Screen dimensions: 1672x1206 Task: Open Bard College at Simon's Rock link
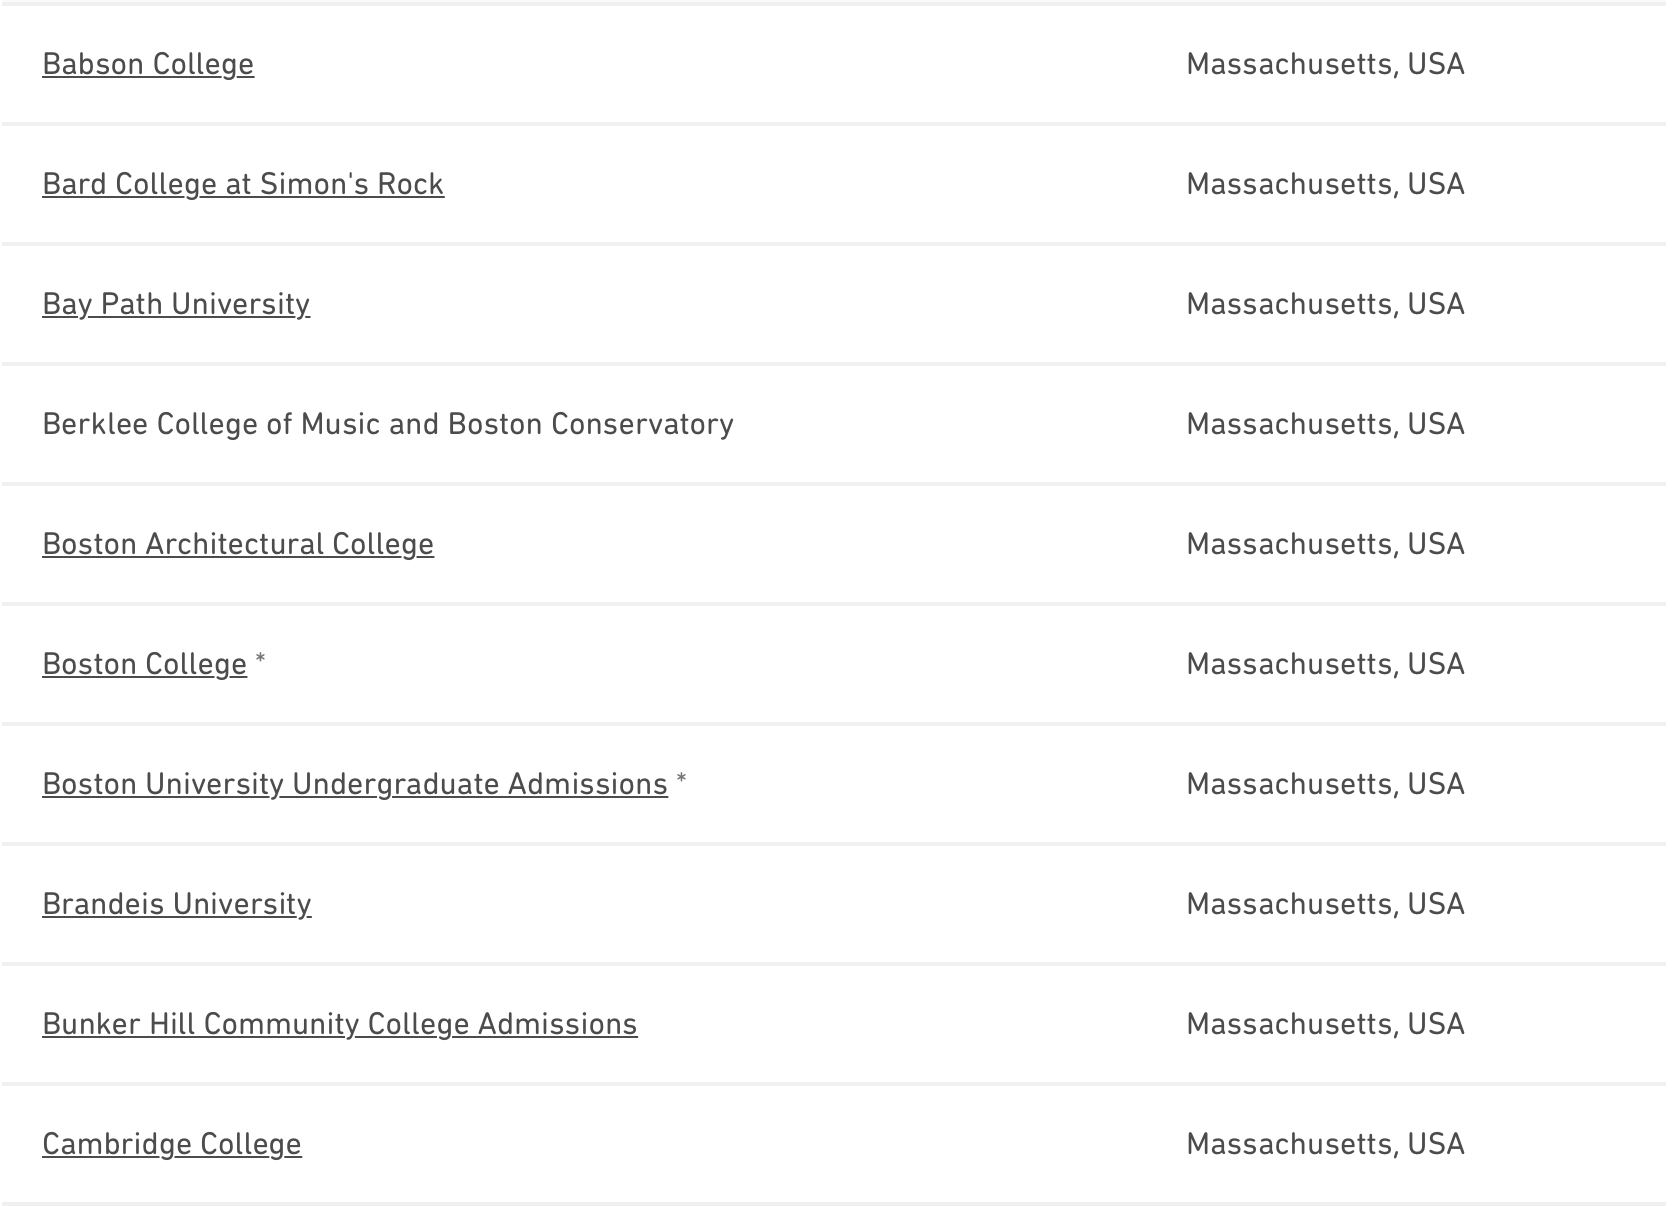point(243,184)
